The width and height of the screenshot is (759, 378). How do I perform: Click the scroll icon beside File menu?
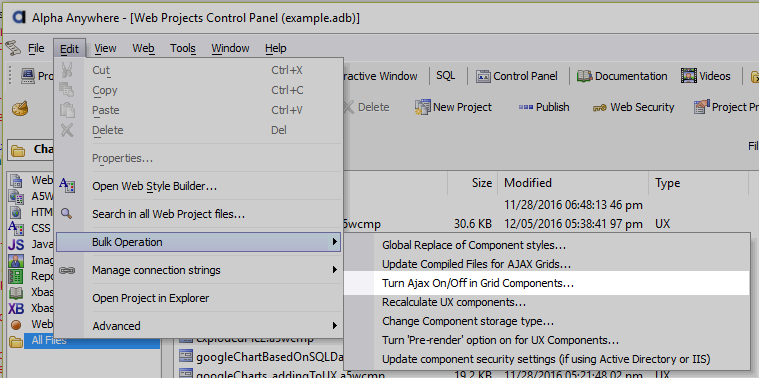pos(14,47)
